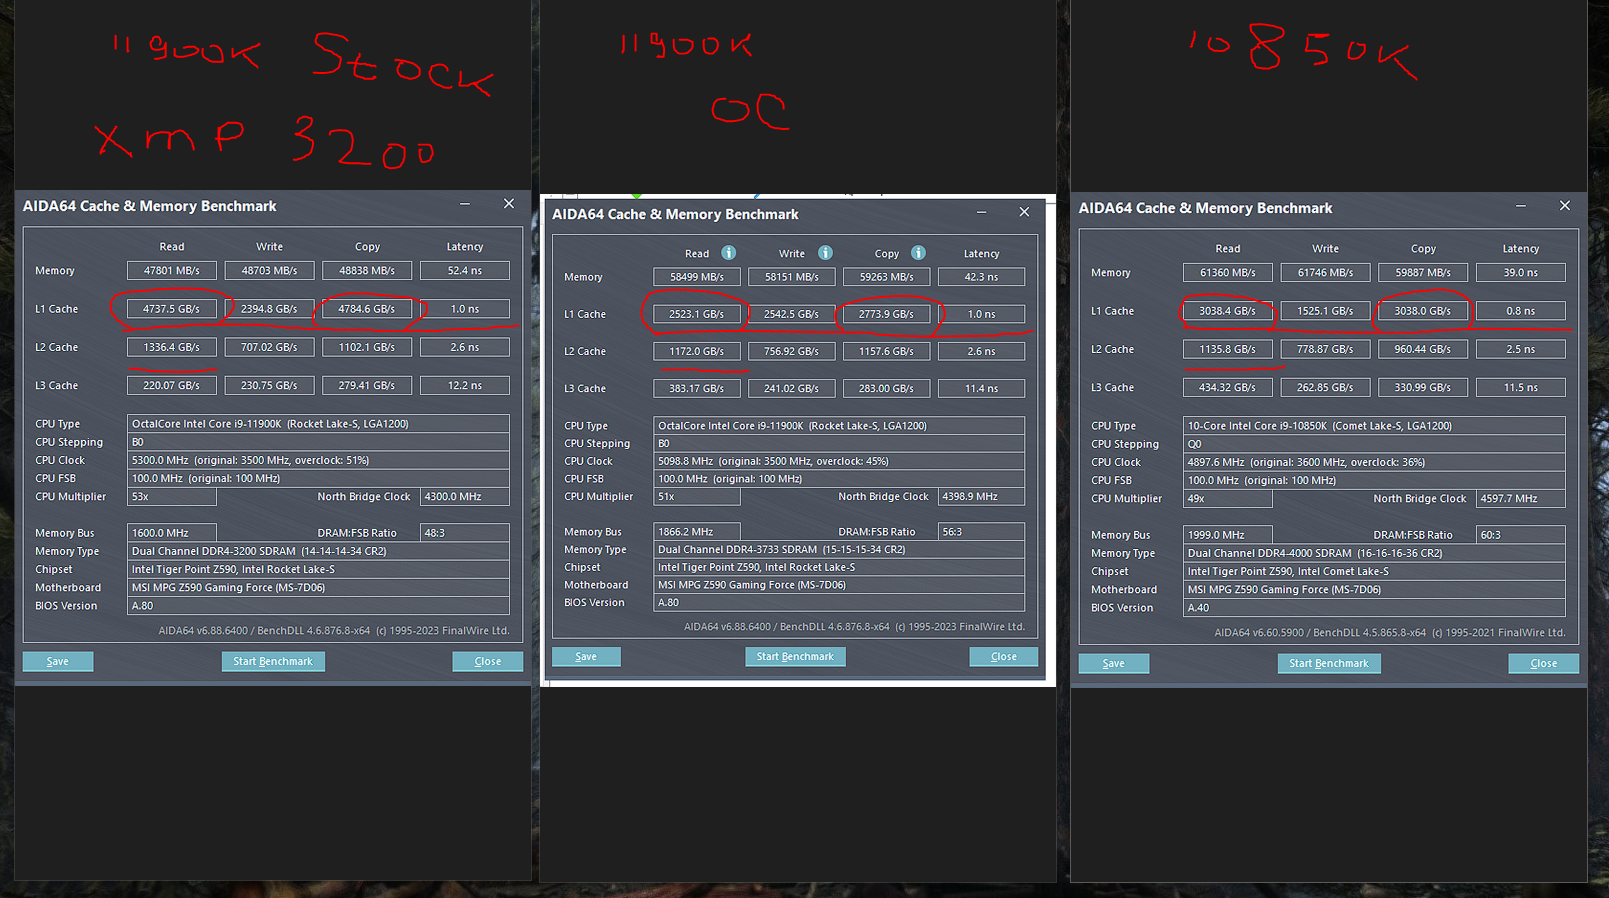Run Start Benchmark in the DDR4-3733 window
1609x898 pixels.
tap(795, 657)
